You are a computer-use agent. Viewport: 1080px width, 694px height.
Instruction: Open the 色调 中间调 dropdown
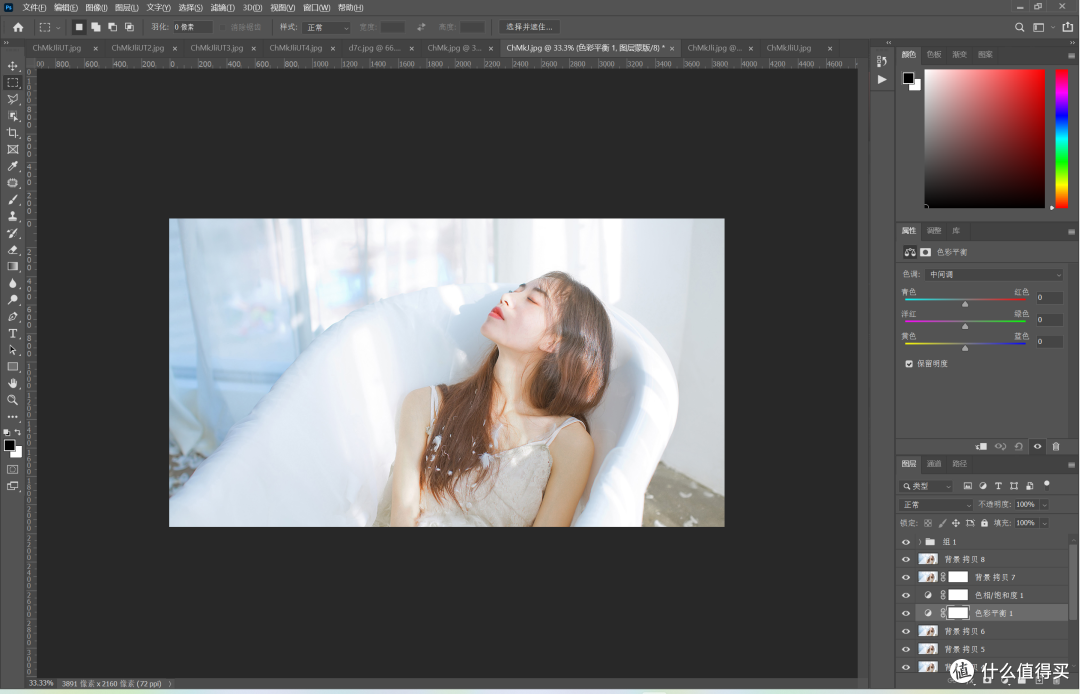click(x=995, y=275)
